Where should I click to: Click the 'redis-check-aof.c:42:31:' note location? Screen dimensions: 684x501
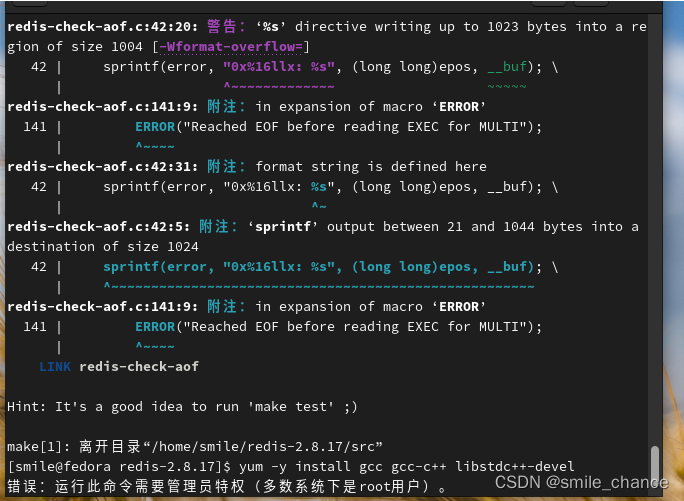[x=103, y=167]
